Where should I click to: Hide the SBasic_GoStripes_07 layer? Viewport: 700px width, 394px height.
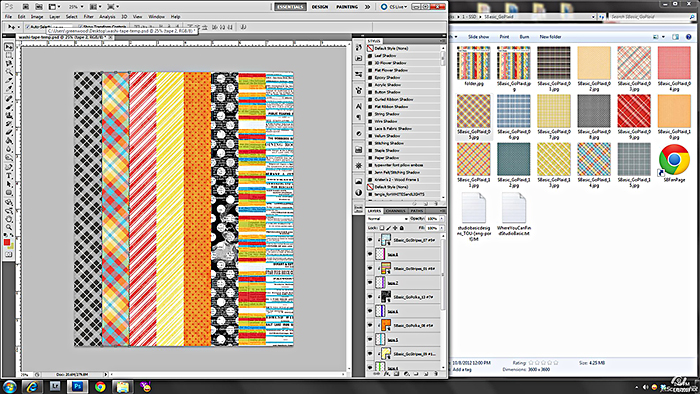coord(370,240)
